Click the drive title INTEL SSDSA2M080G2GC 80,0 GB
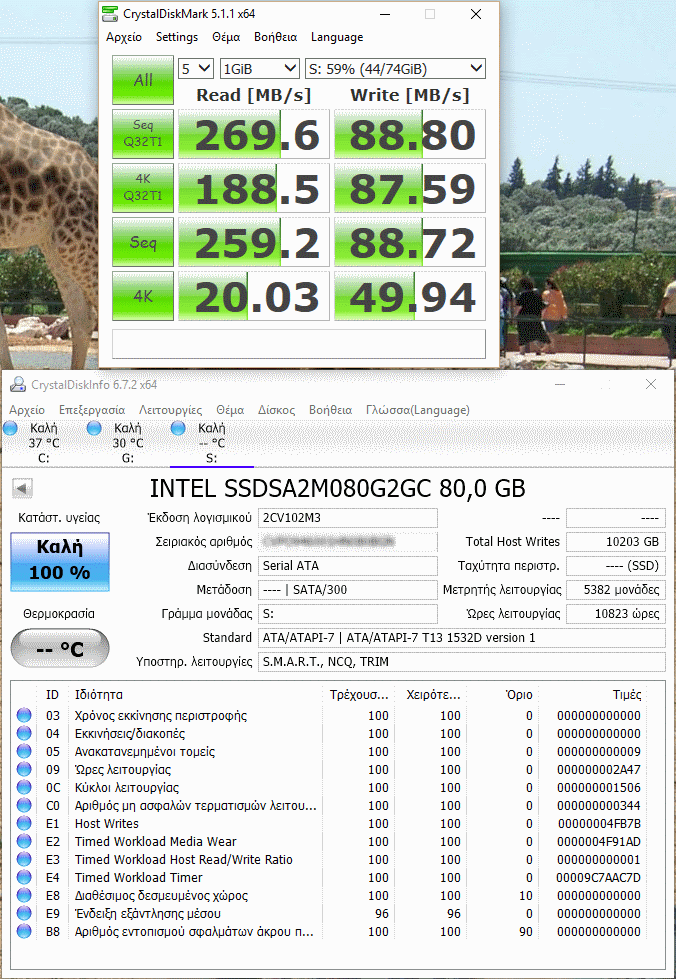This screenshot has width=676, height=979. point(338,488)
